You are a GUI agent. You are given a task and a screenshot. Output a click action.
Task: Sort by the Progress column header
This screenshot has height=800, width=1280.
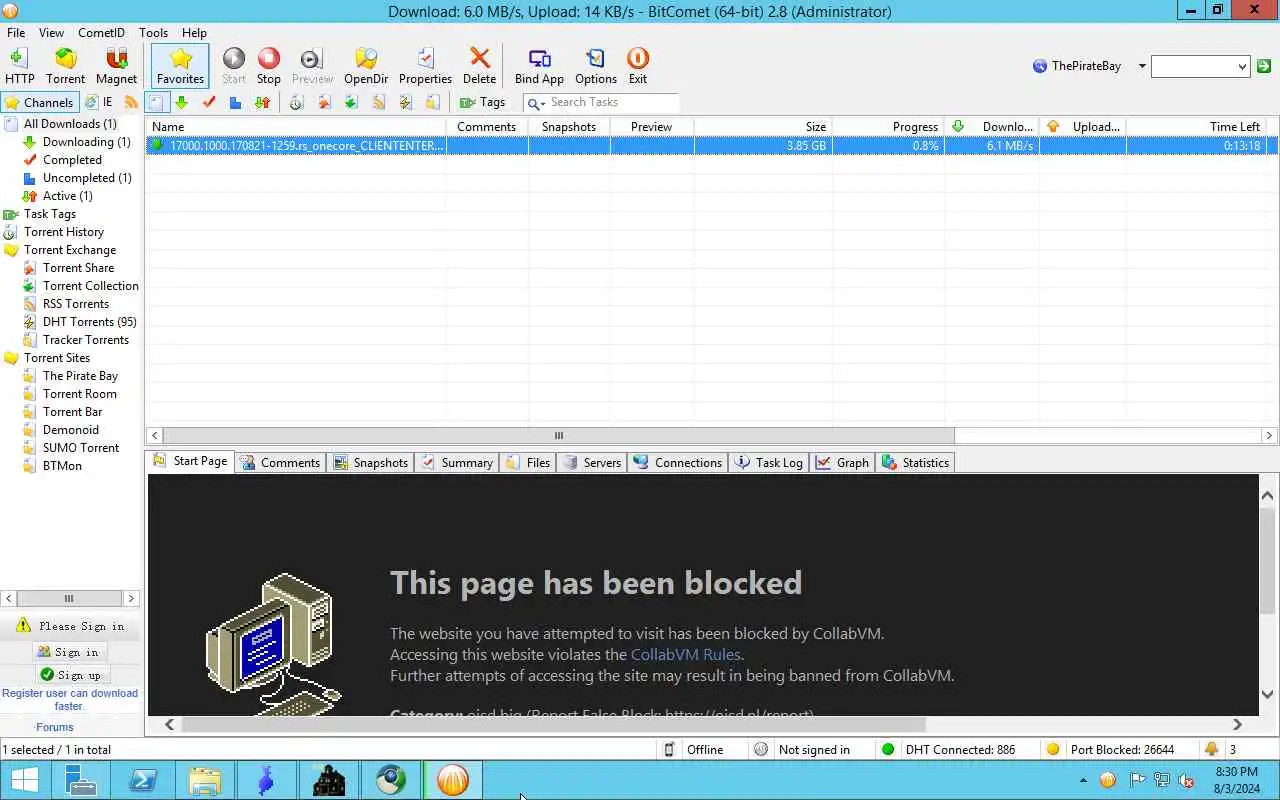(888, 127)
